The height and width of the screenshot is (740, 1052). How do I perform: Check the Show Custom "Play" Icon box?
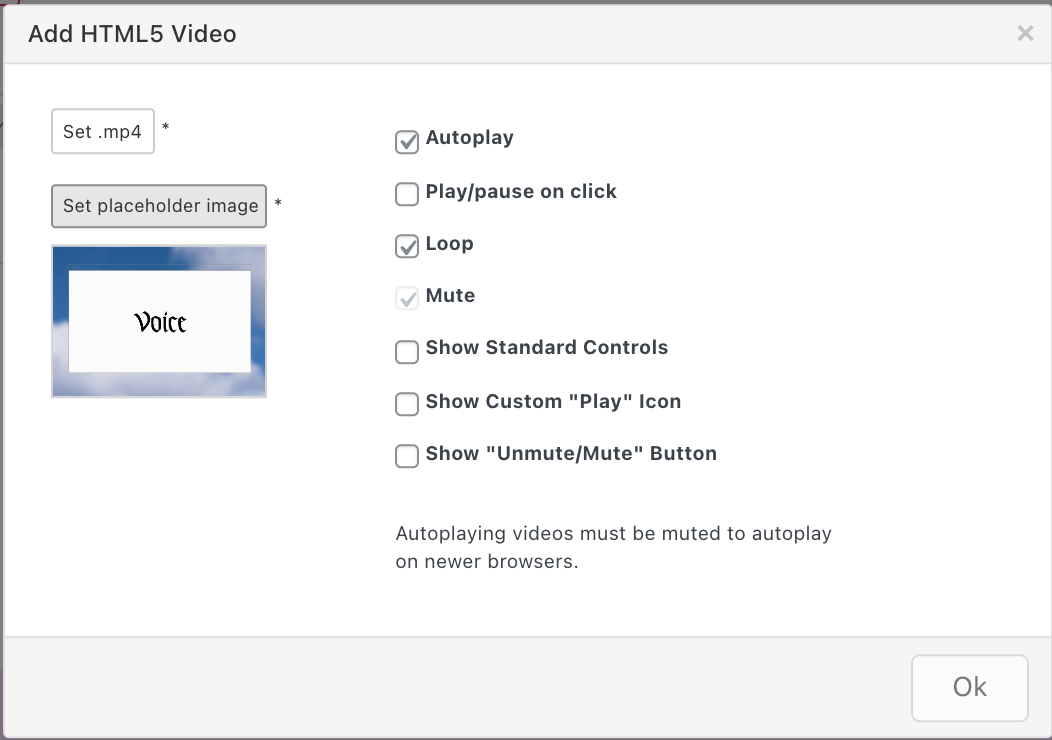407,404
